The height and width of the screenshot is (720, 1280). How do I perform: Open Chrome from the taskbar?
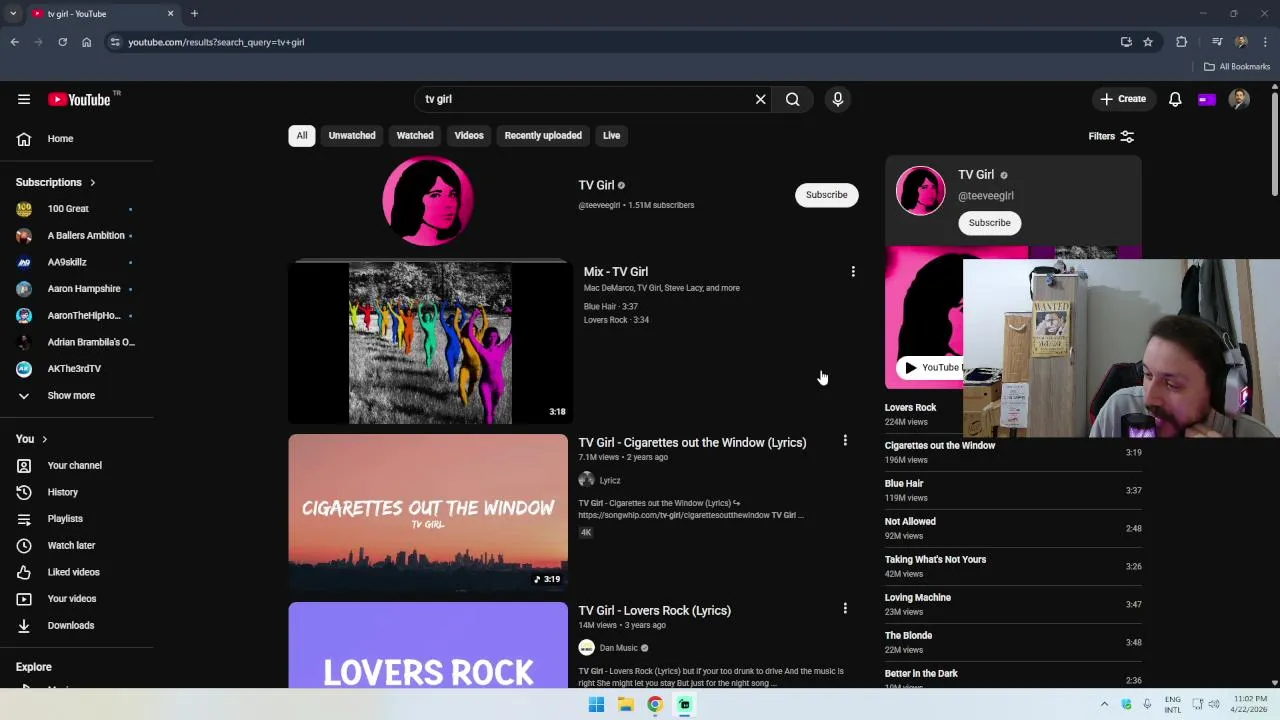point(655,705)
